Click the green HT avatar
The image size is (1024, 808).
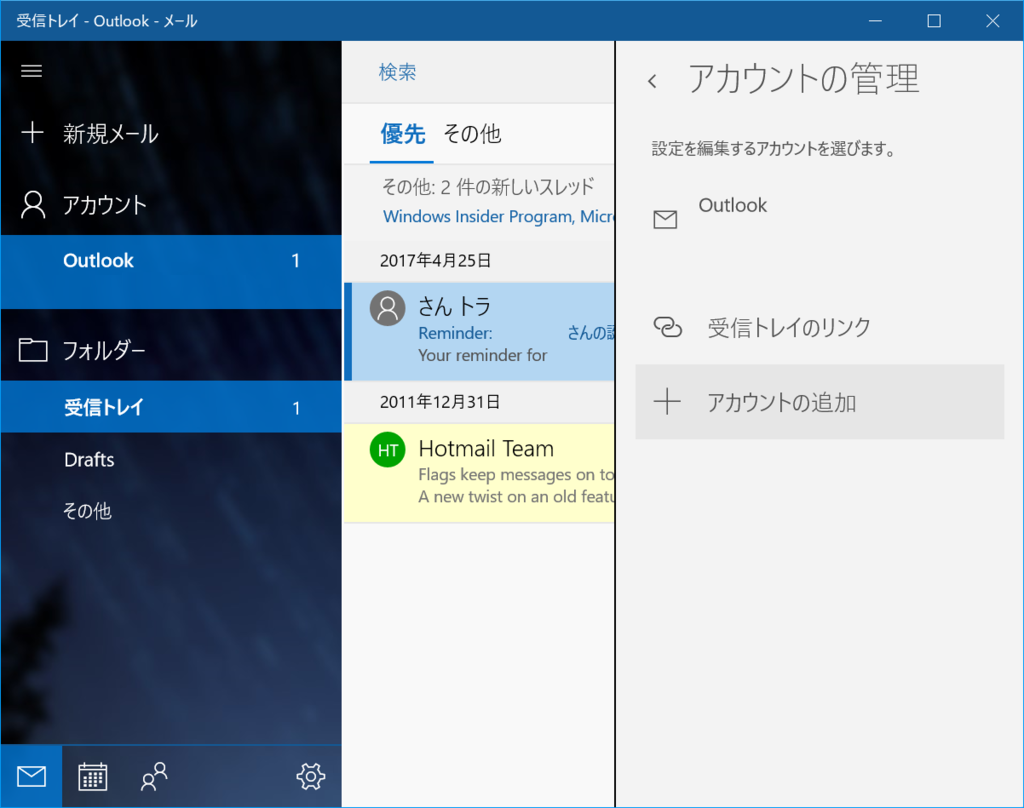387,449
